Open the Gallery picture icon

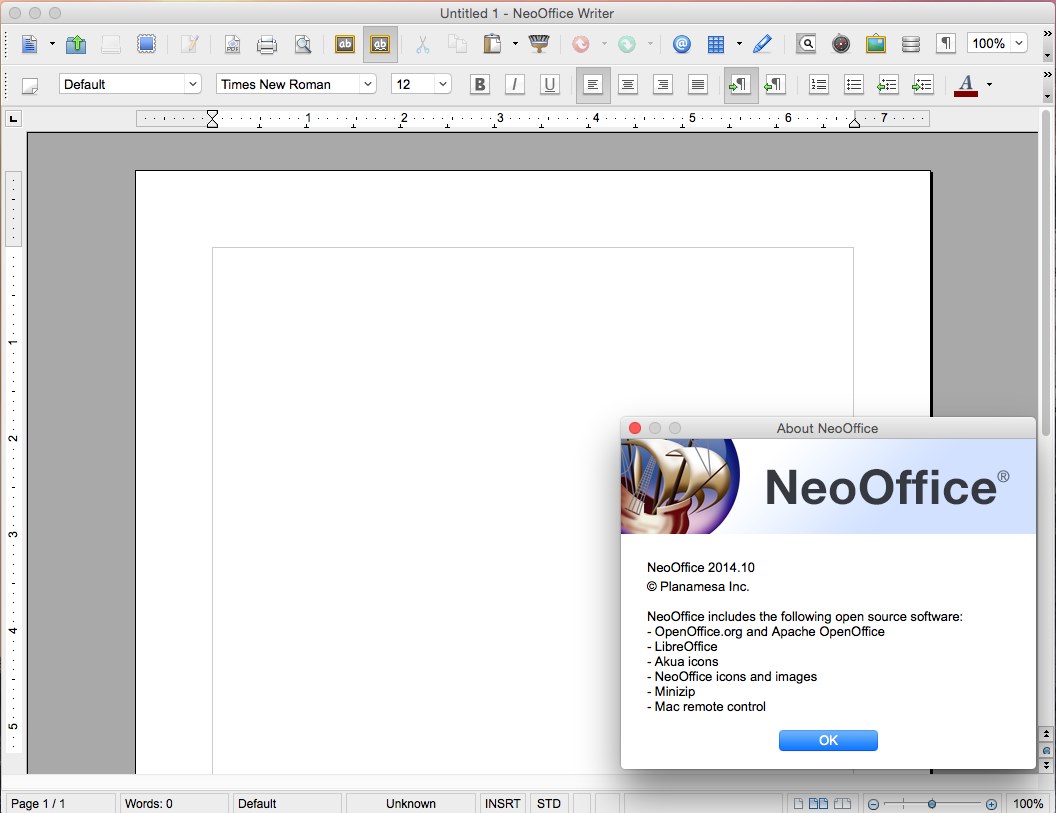point(876,44)
